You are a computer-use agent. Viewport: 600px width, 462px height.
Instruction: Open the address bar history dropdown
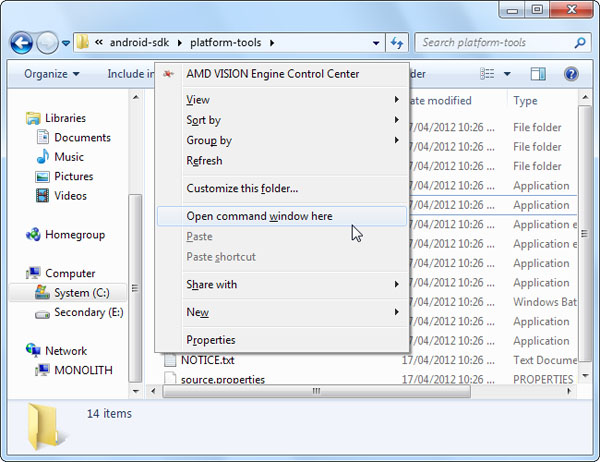[376, 43]
